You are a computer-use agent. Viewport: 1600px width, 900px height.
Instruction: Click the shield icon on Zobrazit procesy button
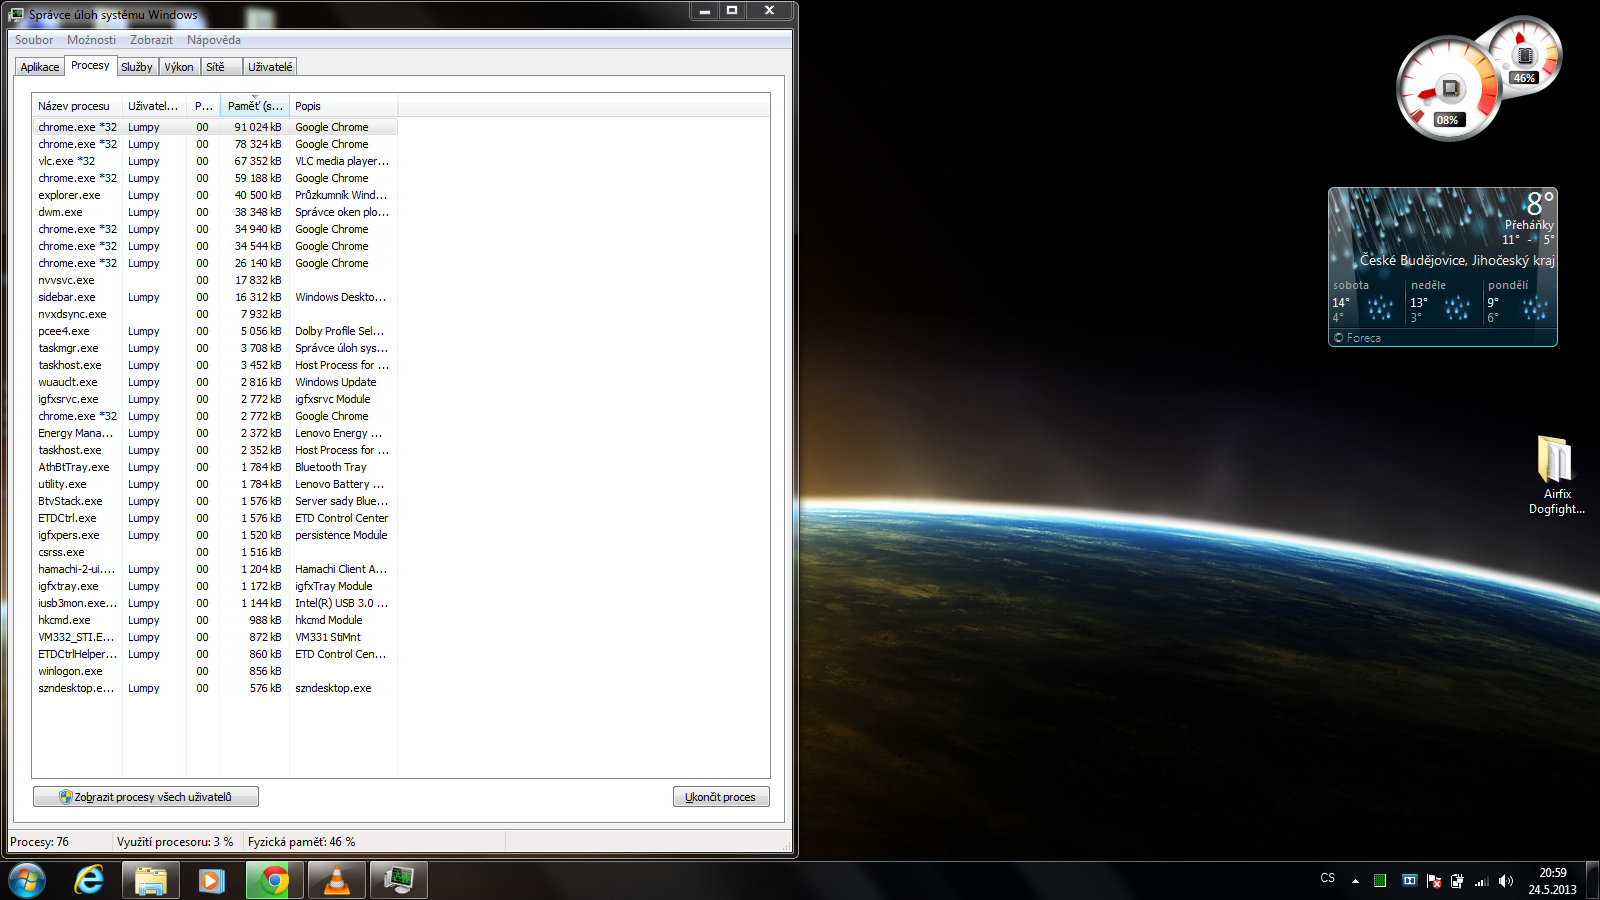coord(65,797)
